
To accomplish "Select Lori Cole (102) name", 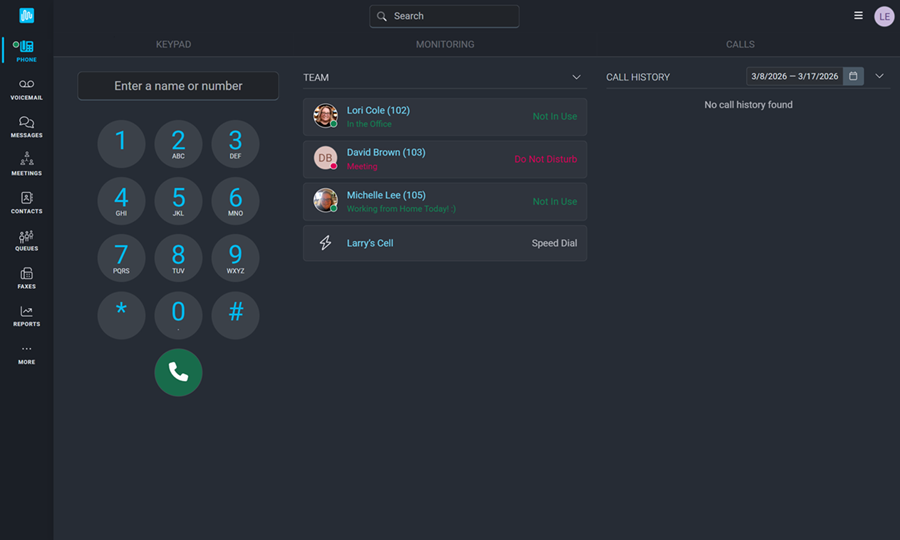I will (378, 110).
